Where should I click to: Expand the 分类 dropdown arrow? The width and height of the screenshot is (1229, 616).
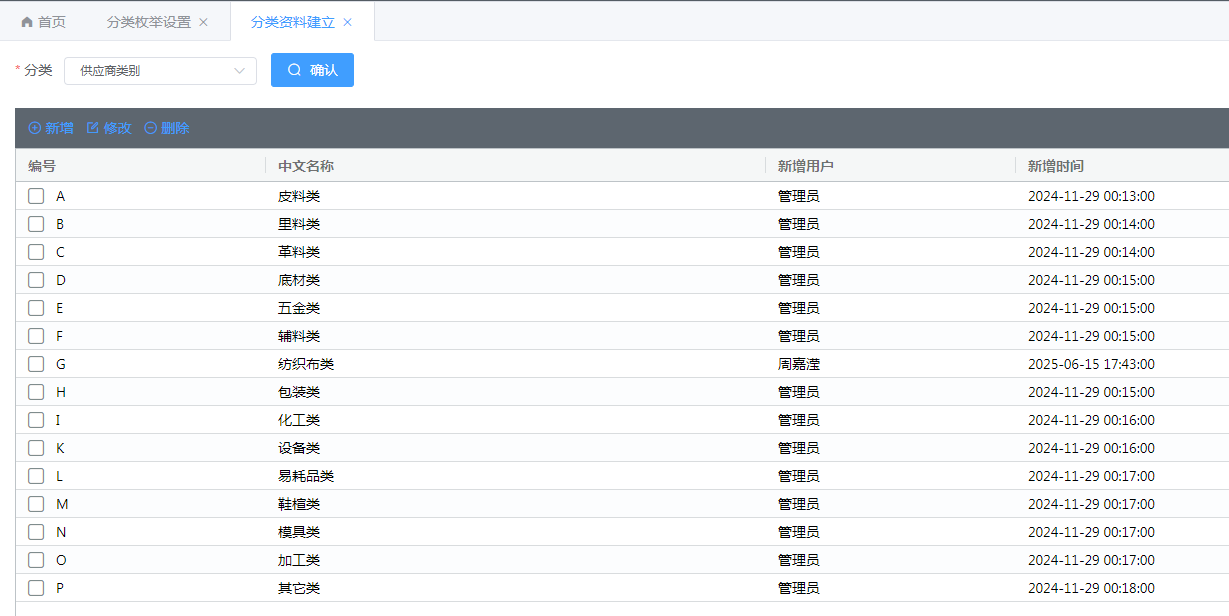coord(239,71)
